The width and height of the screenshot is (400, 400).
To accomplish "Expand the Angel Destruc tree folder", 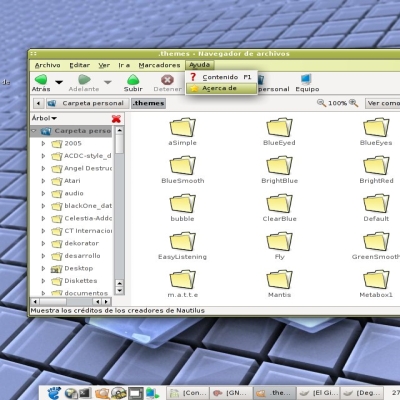I will coord(43,169).
